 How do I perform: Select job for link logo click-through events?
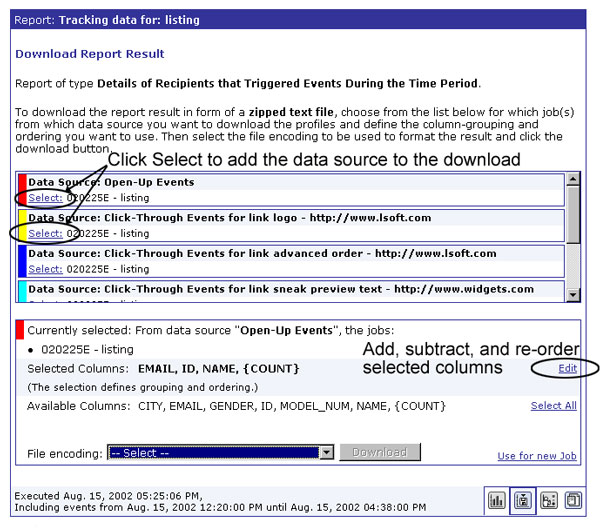(45, 233)
